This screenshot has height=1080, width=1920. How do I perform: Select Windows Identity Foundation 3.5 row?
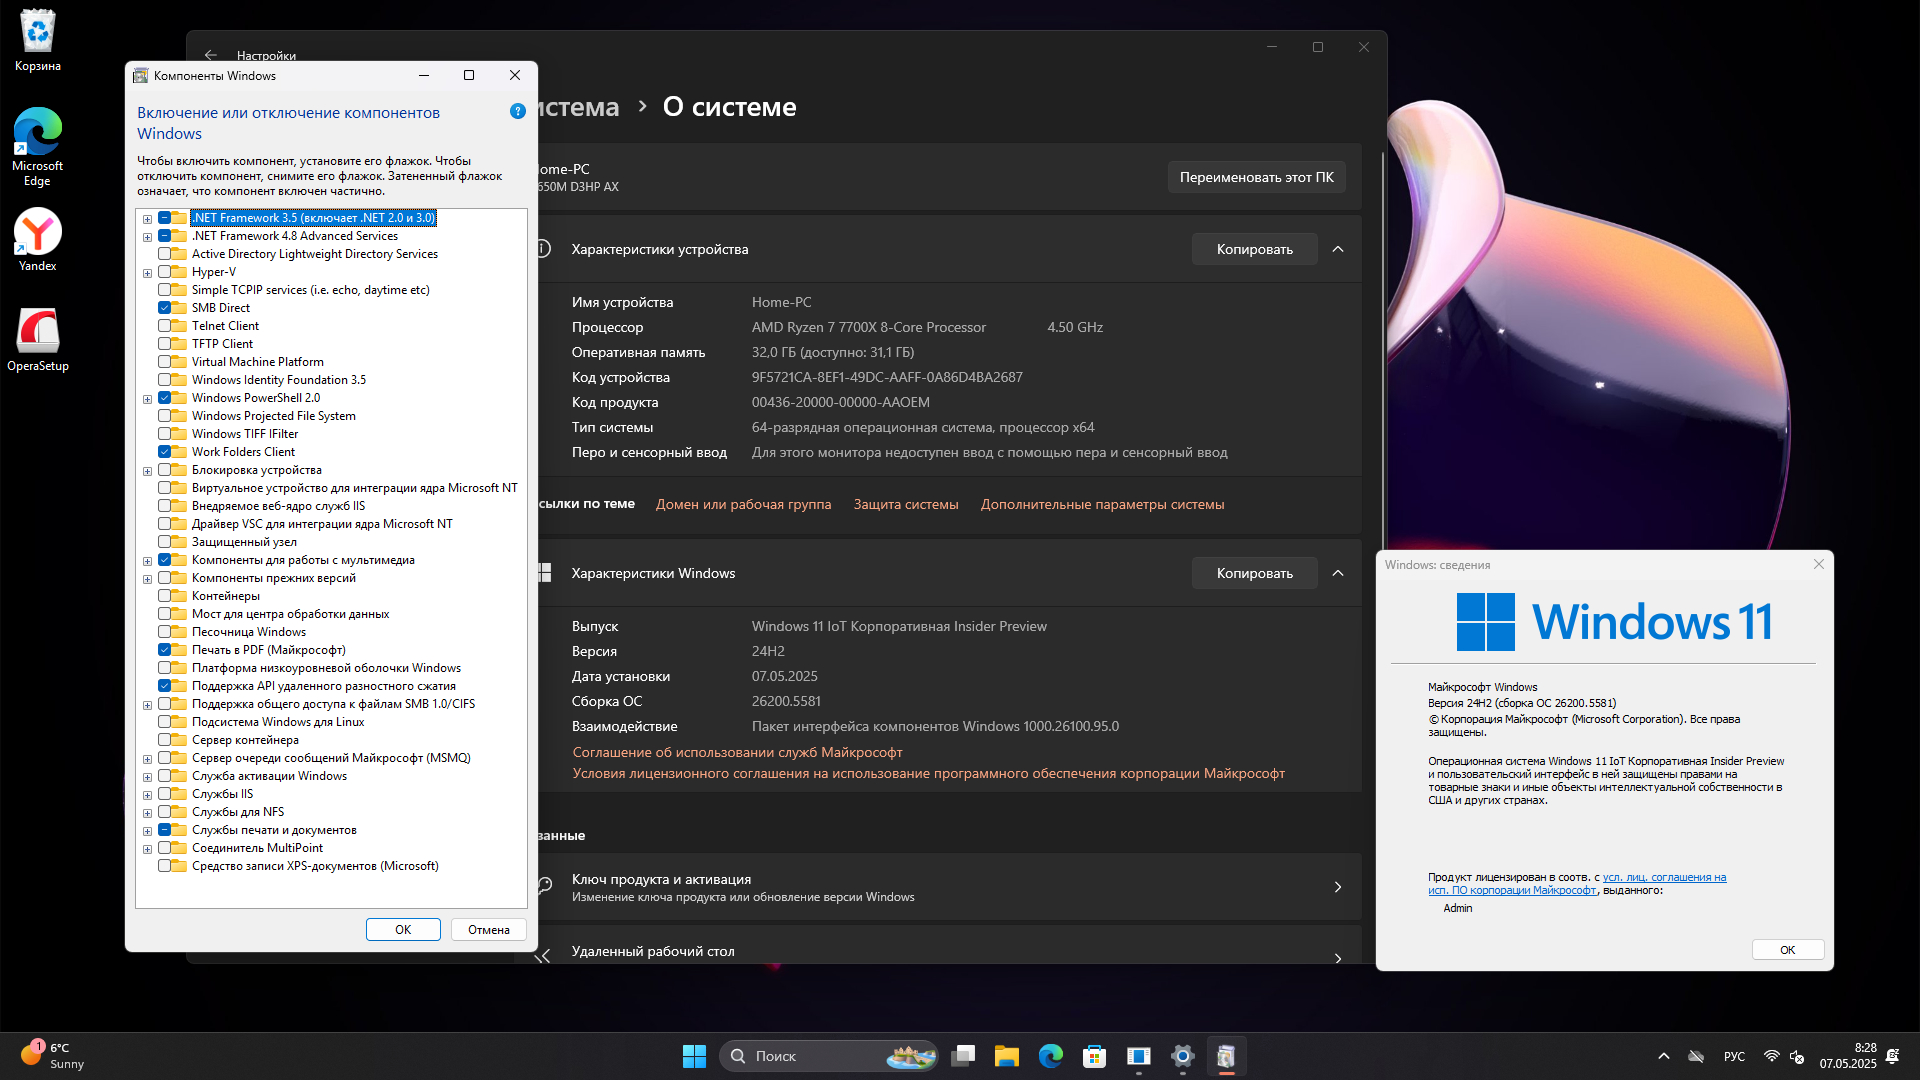coord(279,380)
